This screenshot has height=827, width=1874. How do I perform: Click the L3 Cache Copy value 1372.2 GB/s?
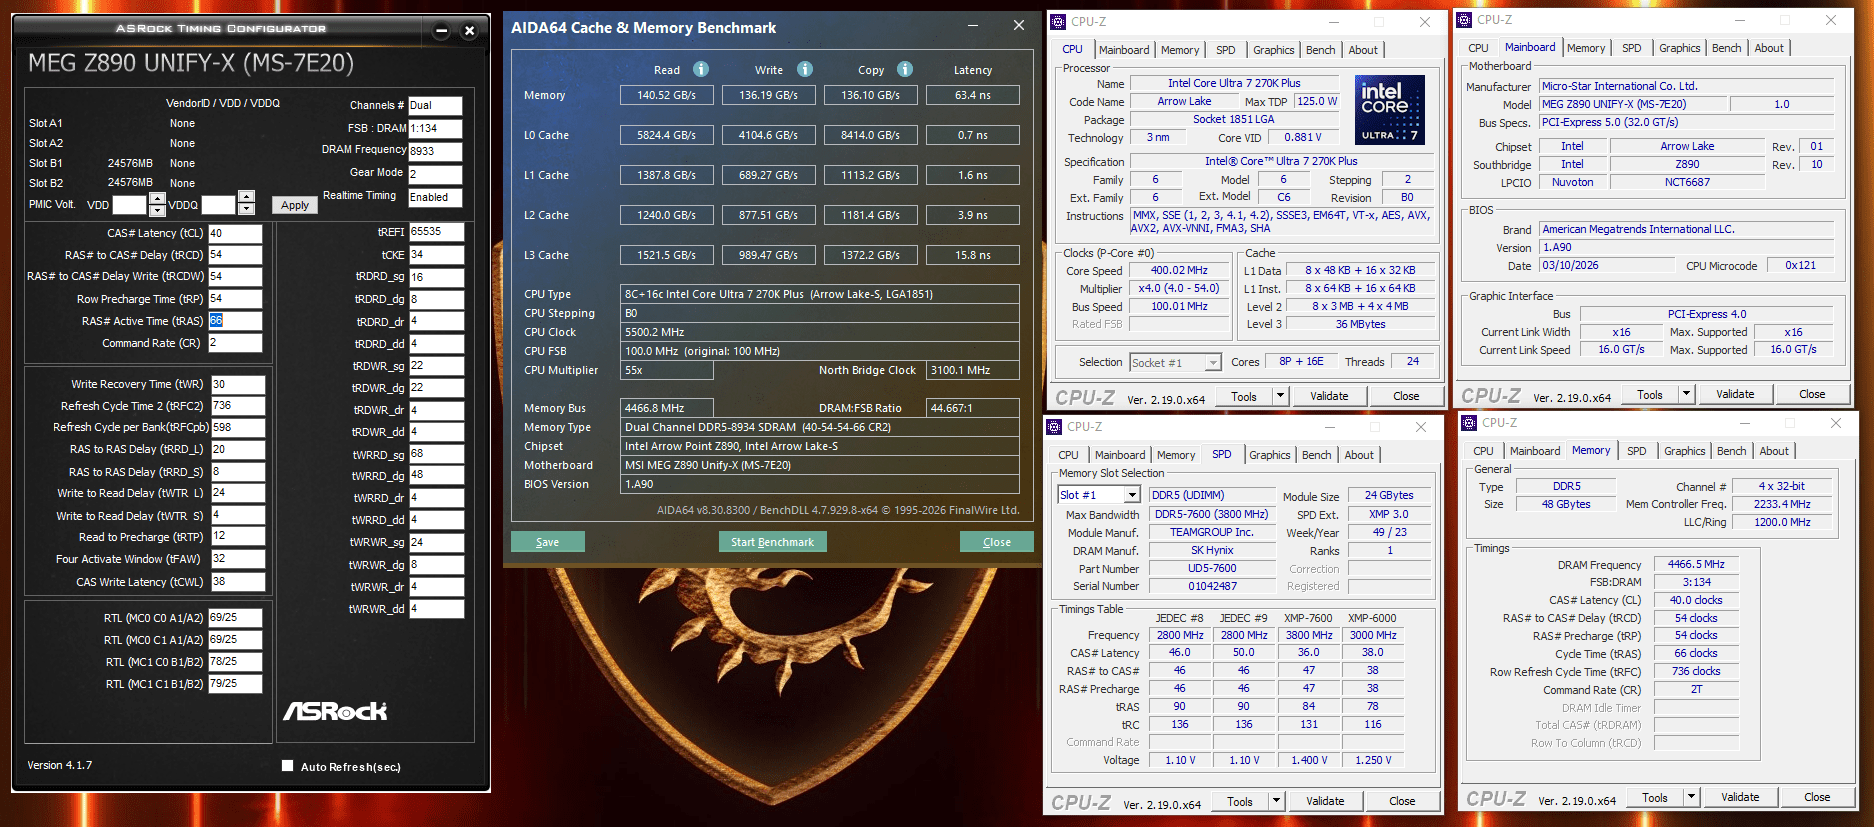pyautogui.click(x=870, y=255)
